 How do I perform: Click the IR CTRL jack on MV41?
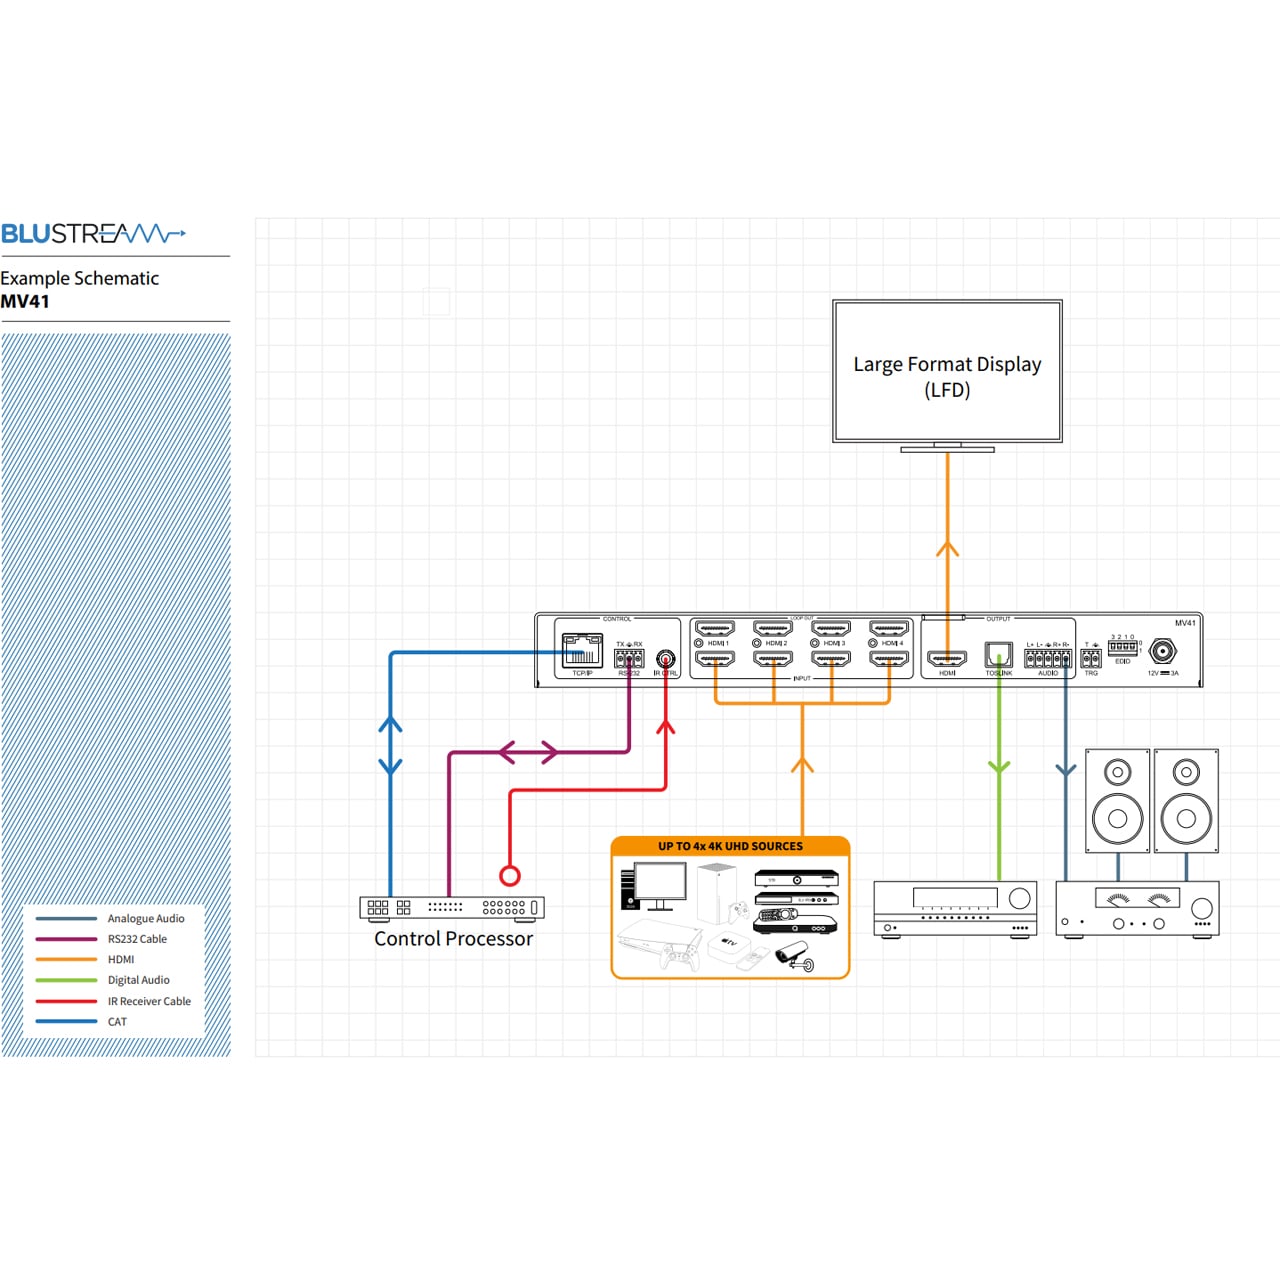click(x=665, y=659)
